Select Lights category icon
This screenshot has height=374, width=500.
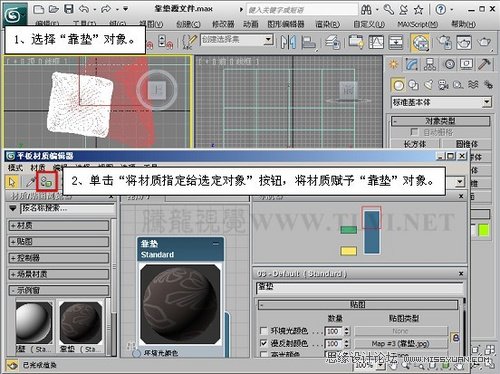click(428, 85)
